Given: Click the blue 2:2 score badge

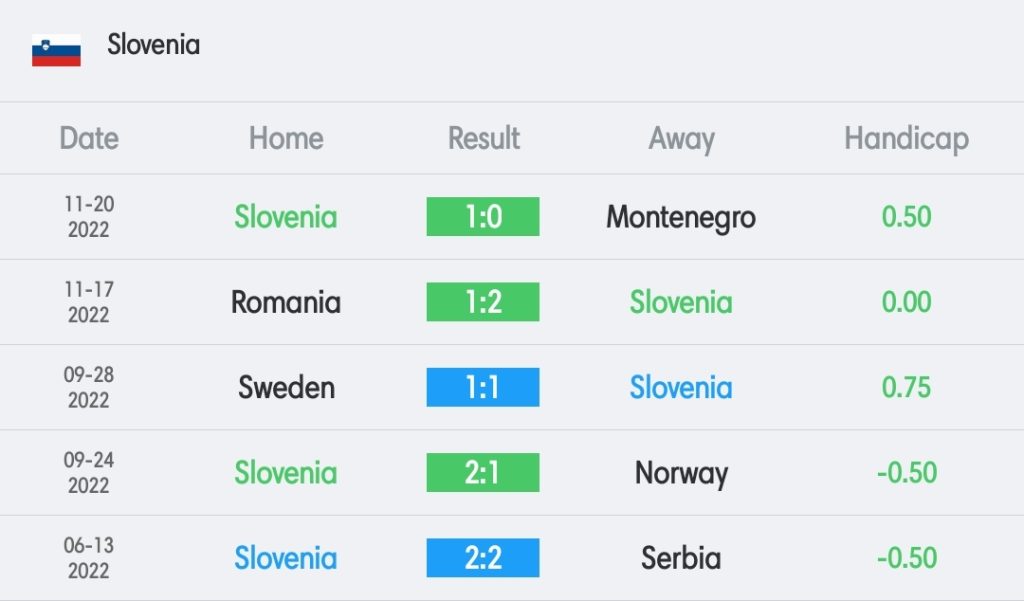Looking at the screenshot, I should click(483, 558).
